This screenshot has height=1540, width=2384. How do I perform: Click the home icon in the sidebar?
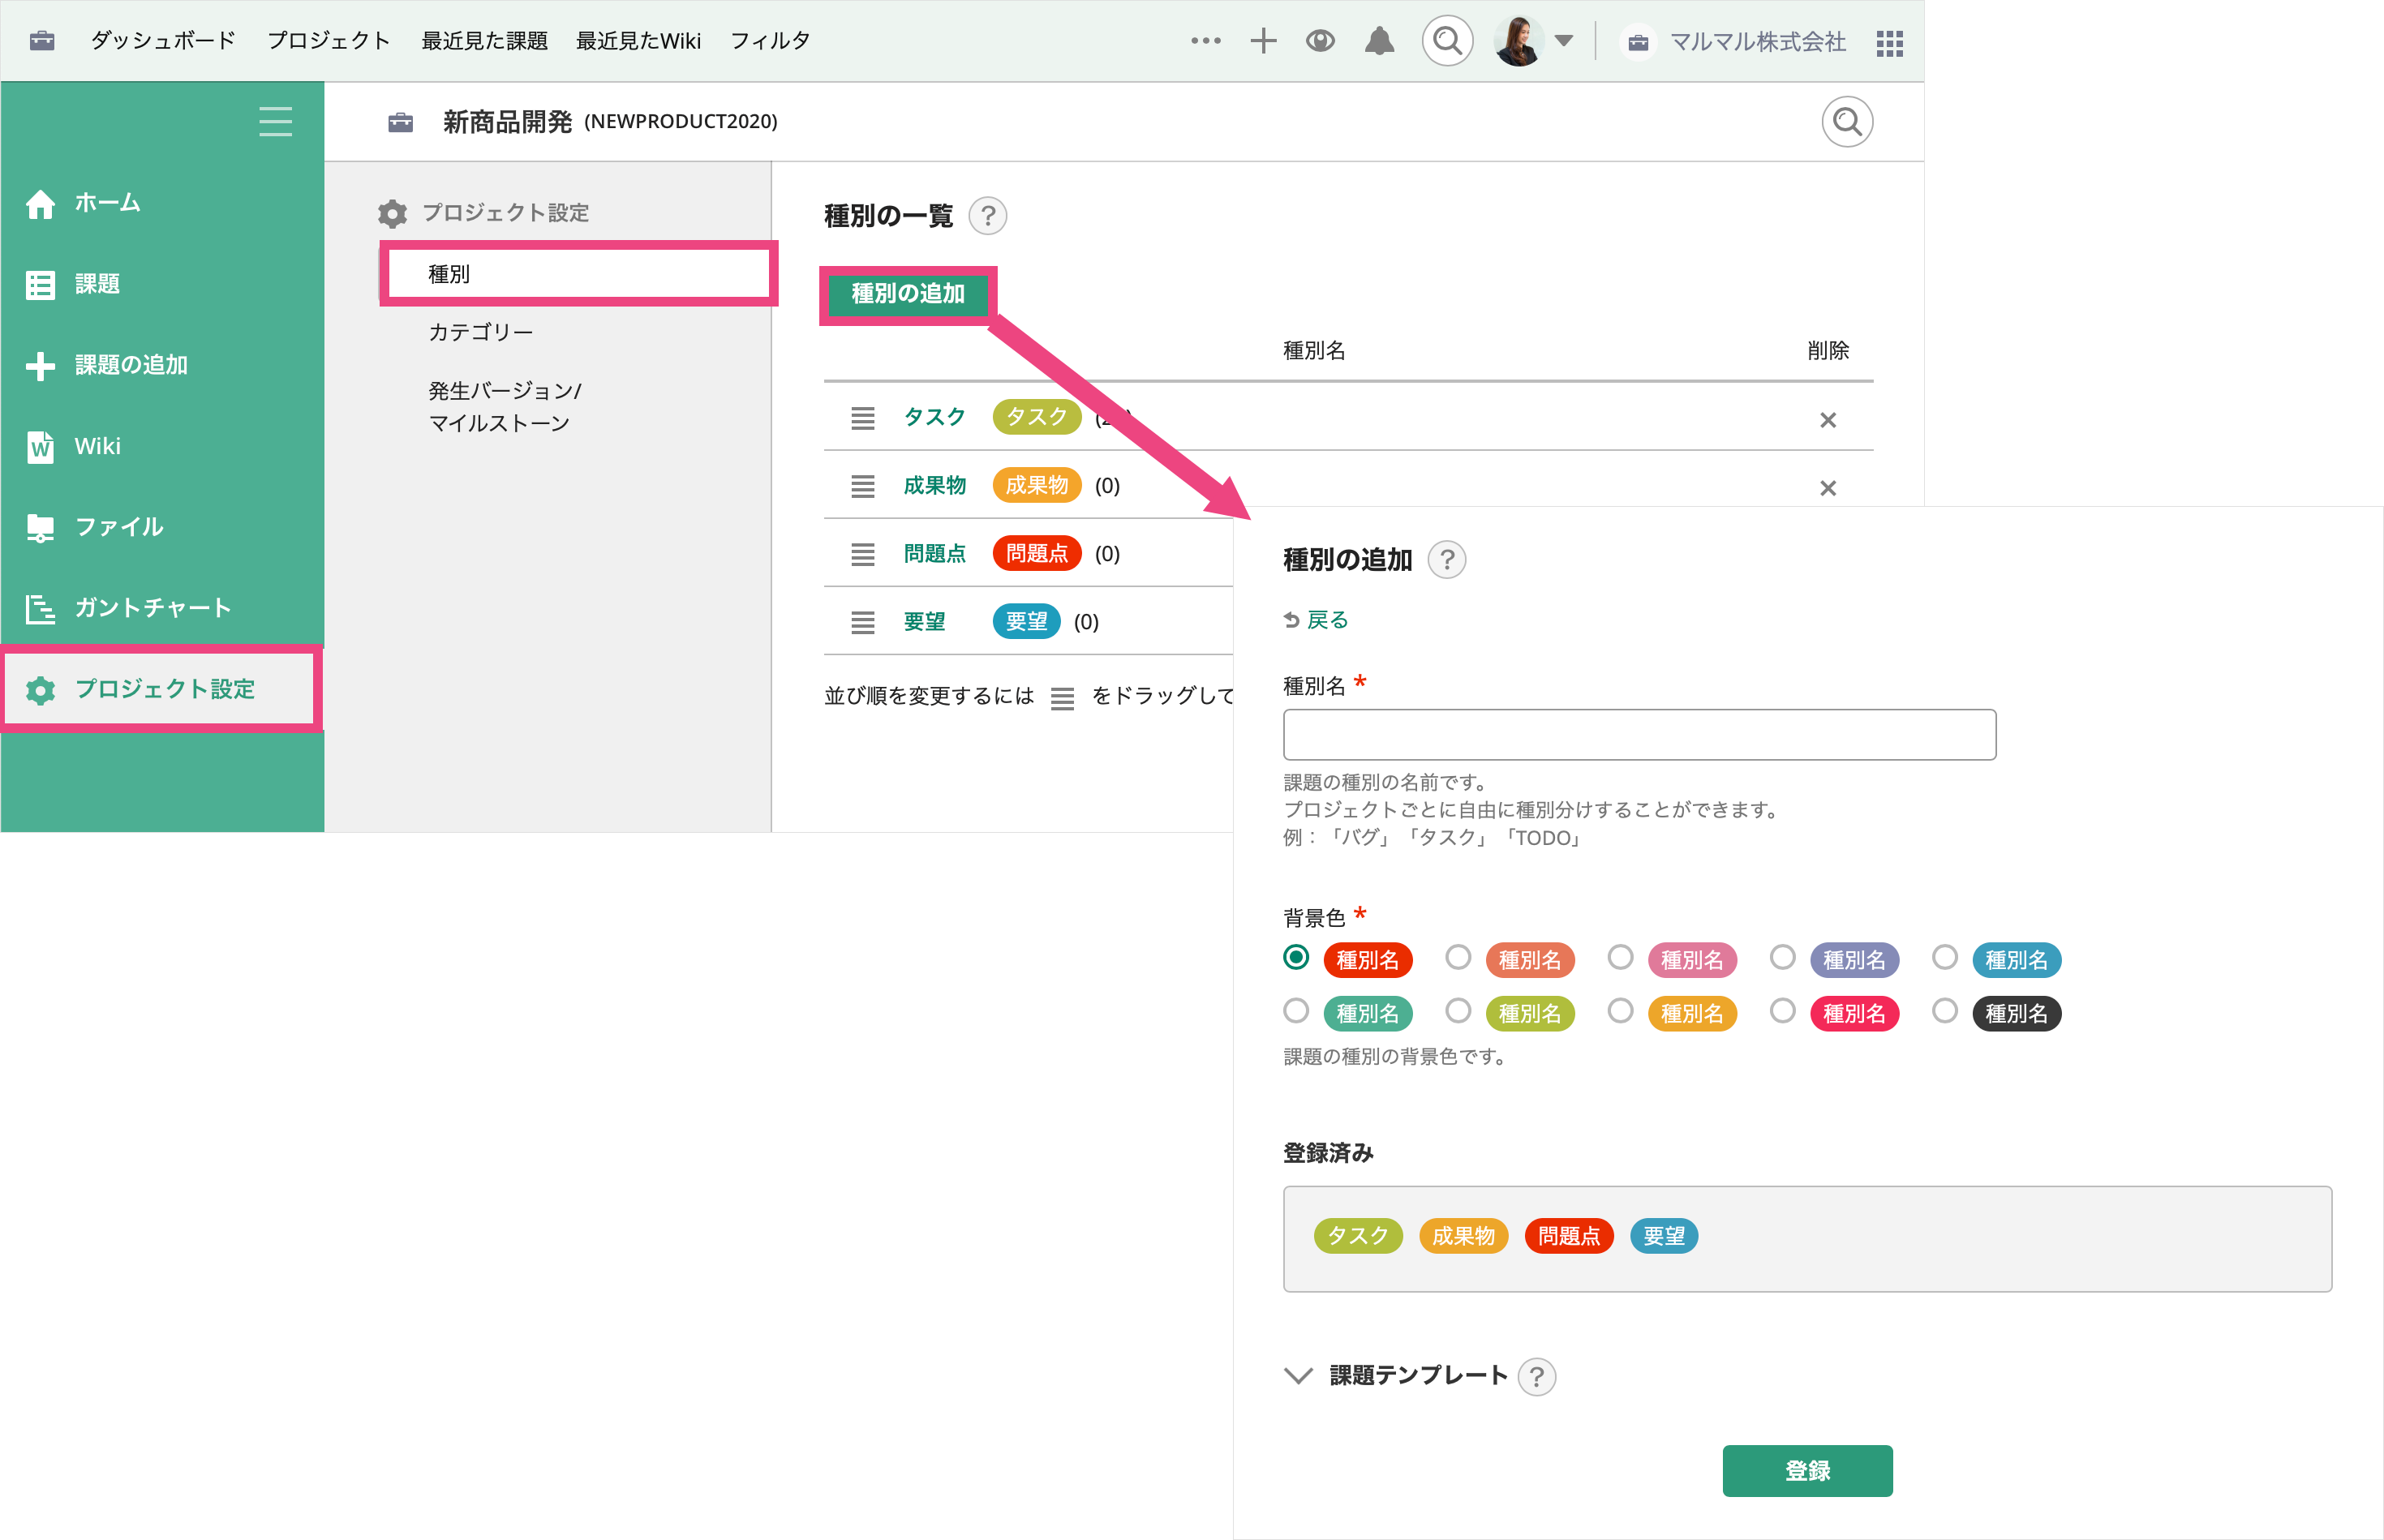pos(40,203)
